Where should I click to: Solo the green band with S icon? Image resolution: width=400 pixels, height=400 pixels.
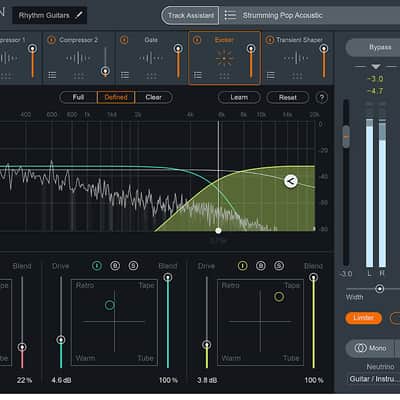click(133, 266)
